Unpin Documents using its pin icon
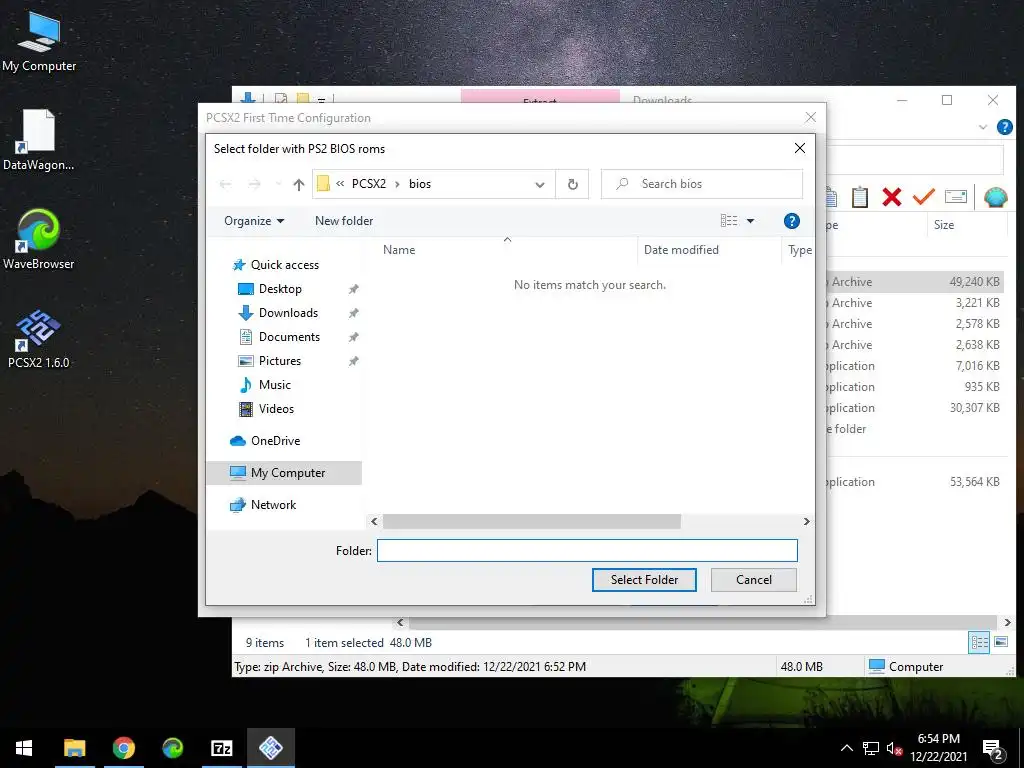The height and width of the screenshot is (768, 1024). 353,337
